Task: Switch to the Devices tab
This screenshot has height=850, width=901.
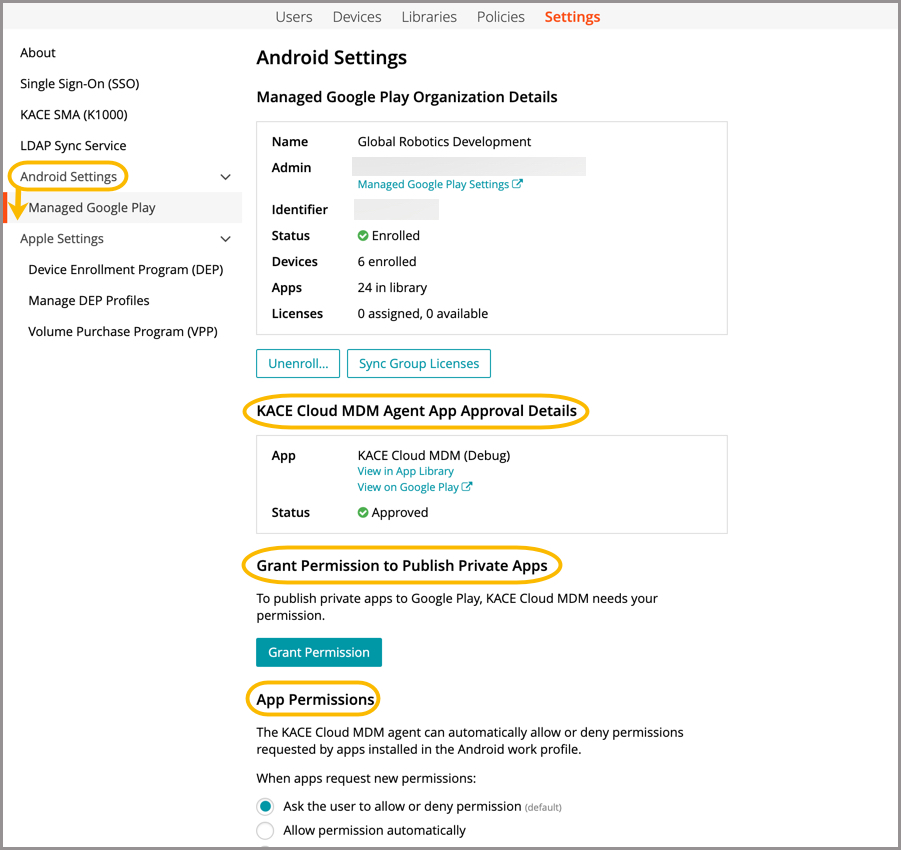Action: pyautogui.click(x=357, y=17)
